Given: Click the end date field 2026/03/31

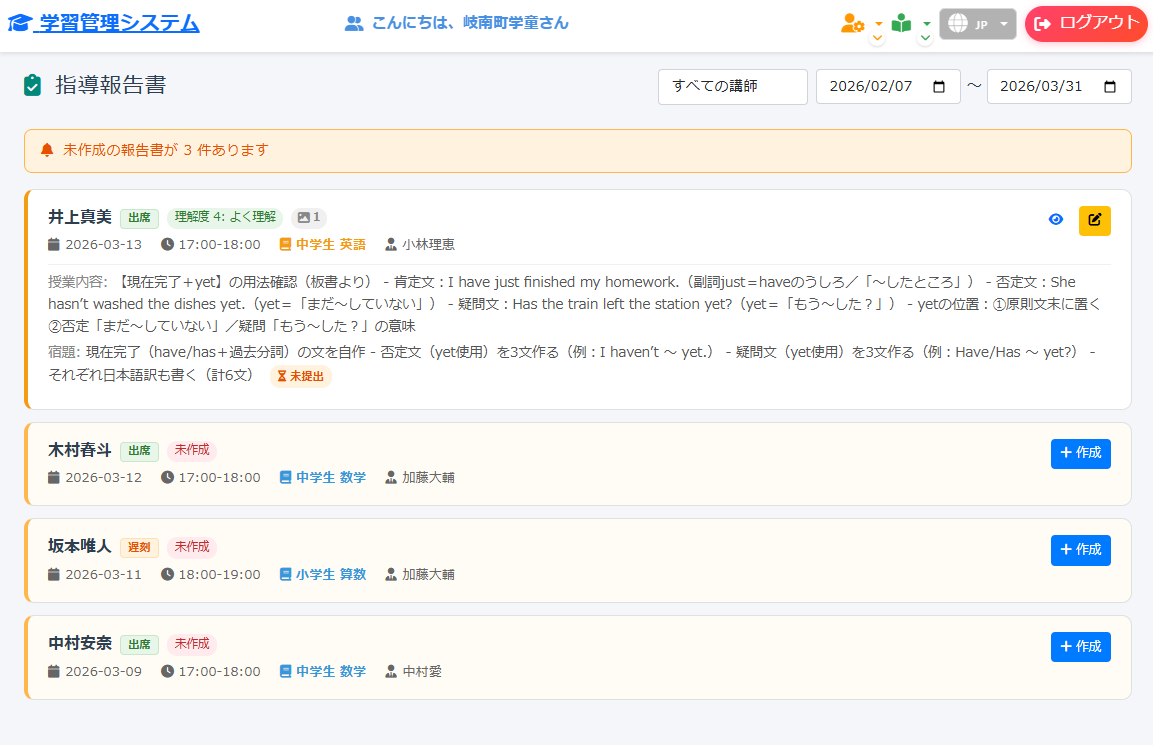Looking at the screenshot, I should pos(1058,87).
